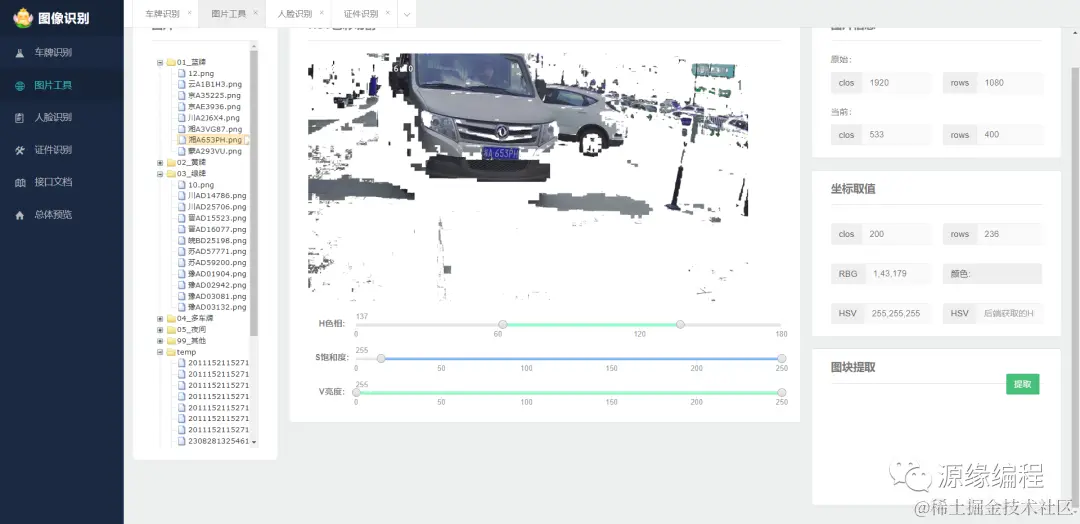
Task: Click the H色相 lower slider handle
Action: click(503, 324)
